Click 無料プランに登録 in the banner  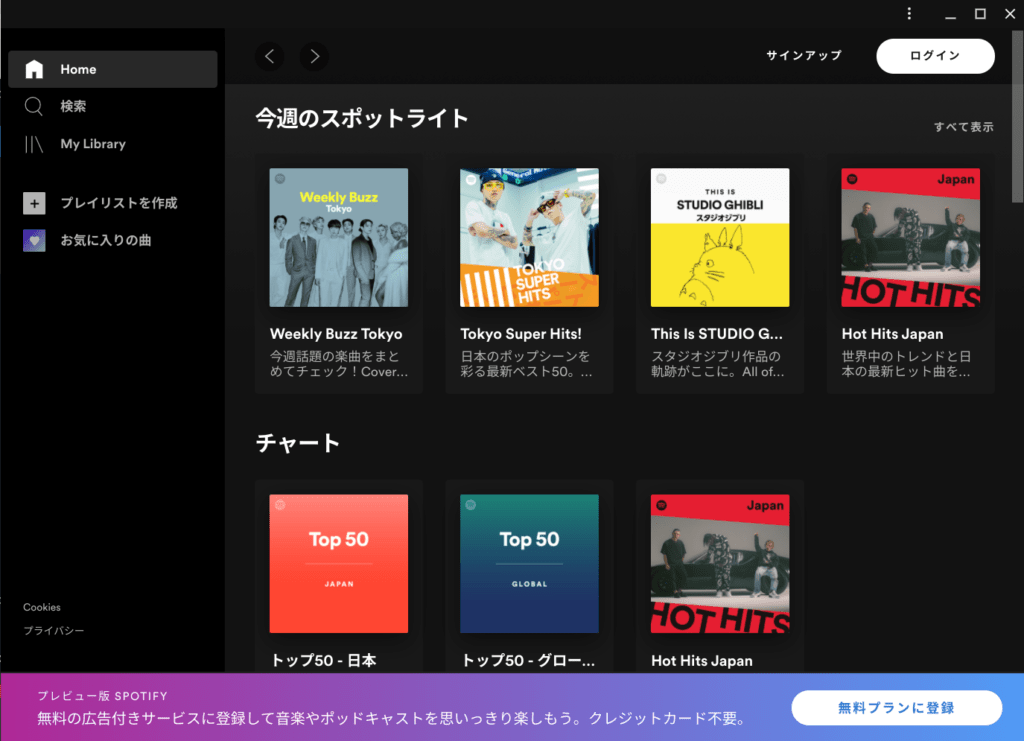pos(896,708)
